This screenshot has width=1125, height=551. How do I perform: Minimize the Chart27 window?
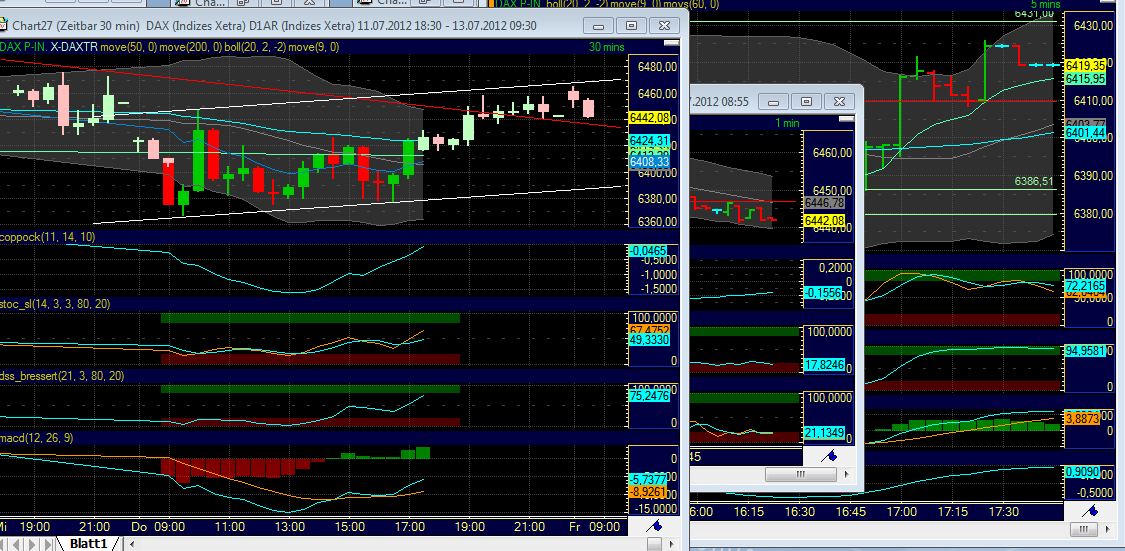click(598, 26)
